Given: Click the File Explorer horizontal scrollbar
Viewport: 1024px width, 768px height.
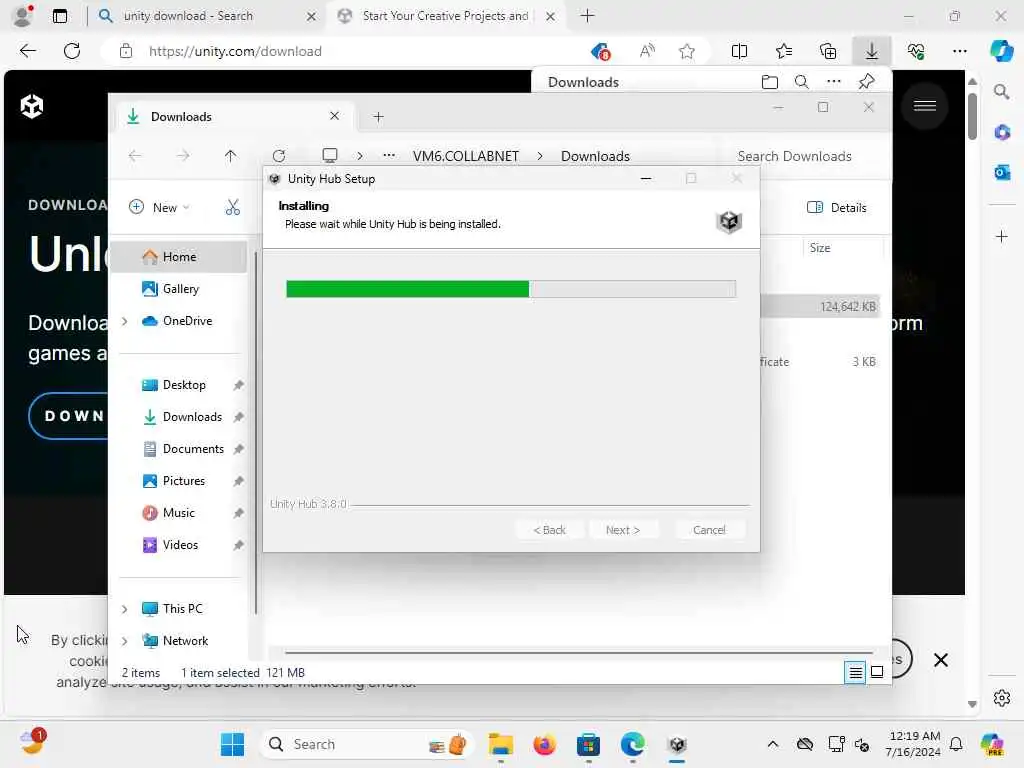Looking at the screenshot, I should 579,652.
